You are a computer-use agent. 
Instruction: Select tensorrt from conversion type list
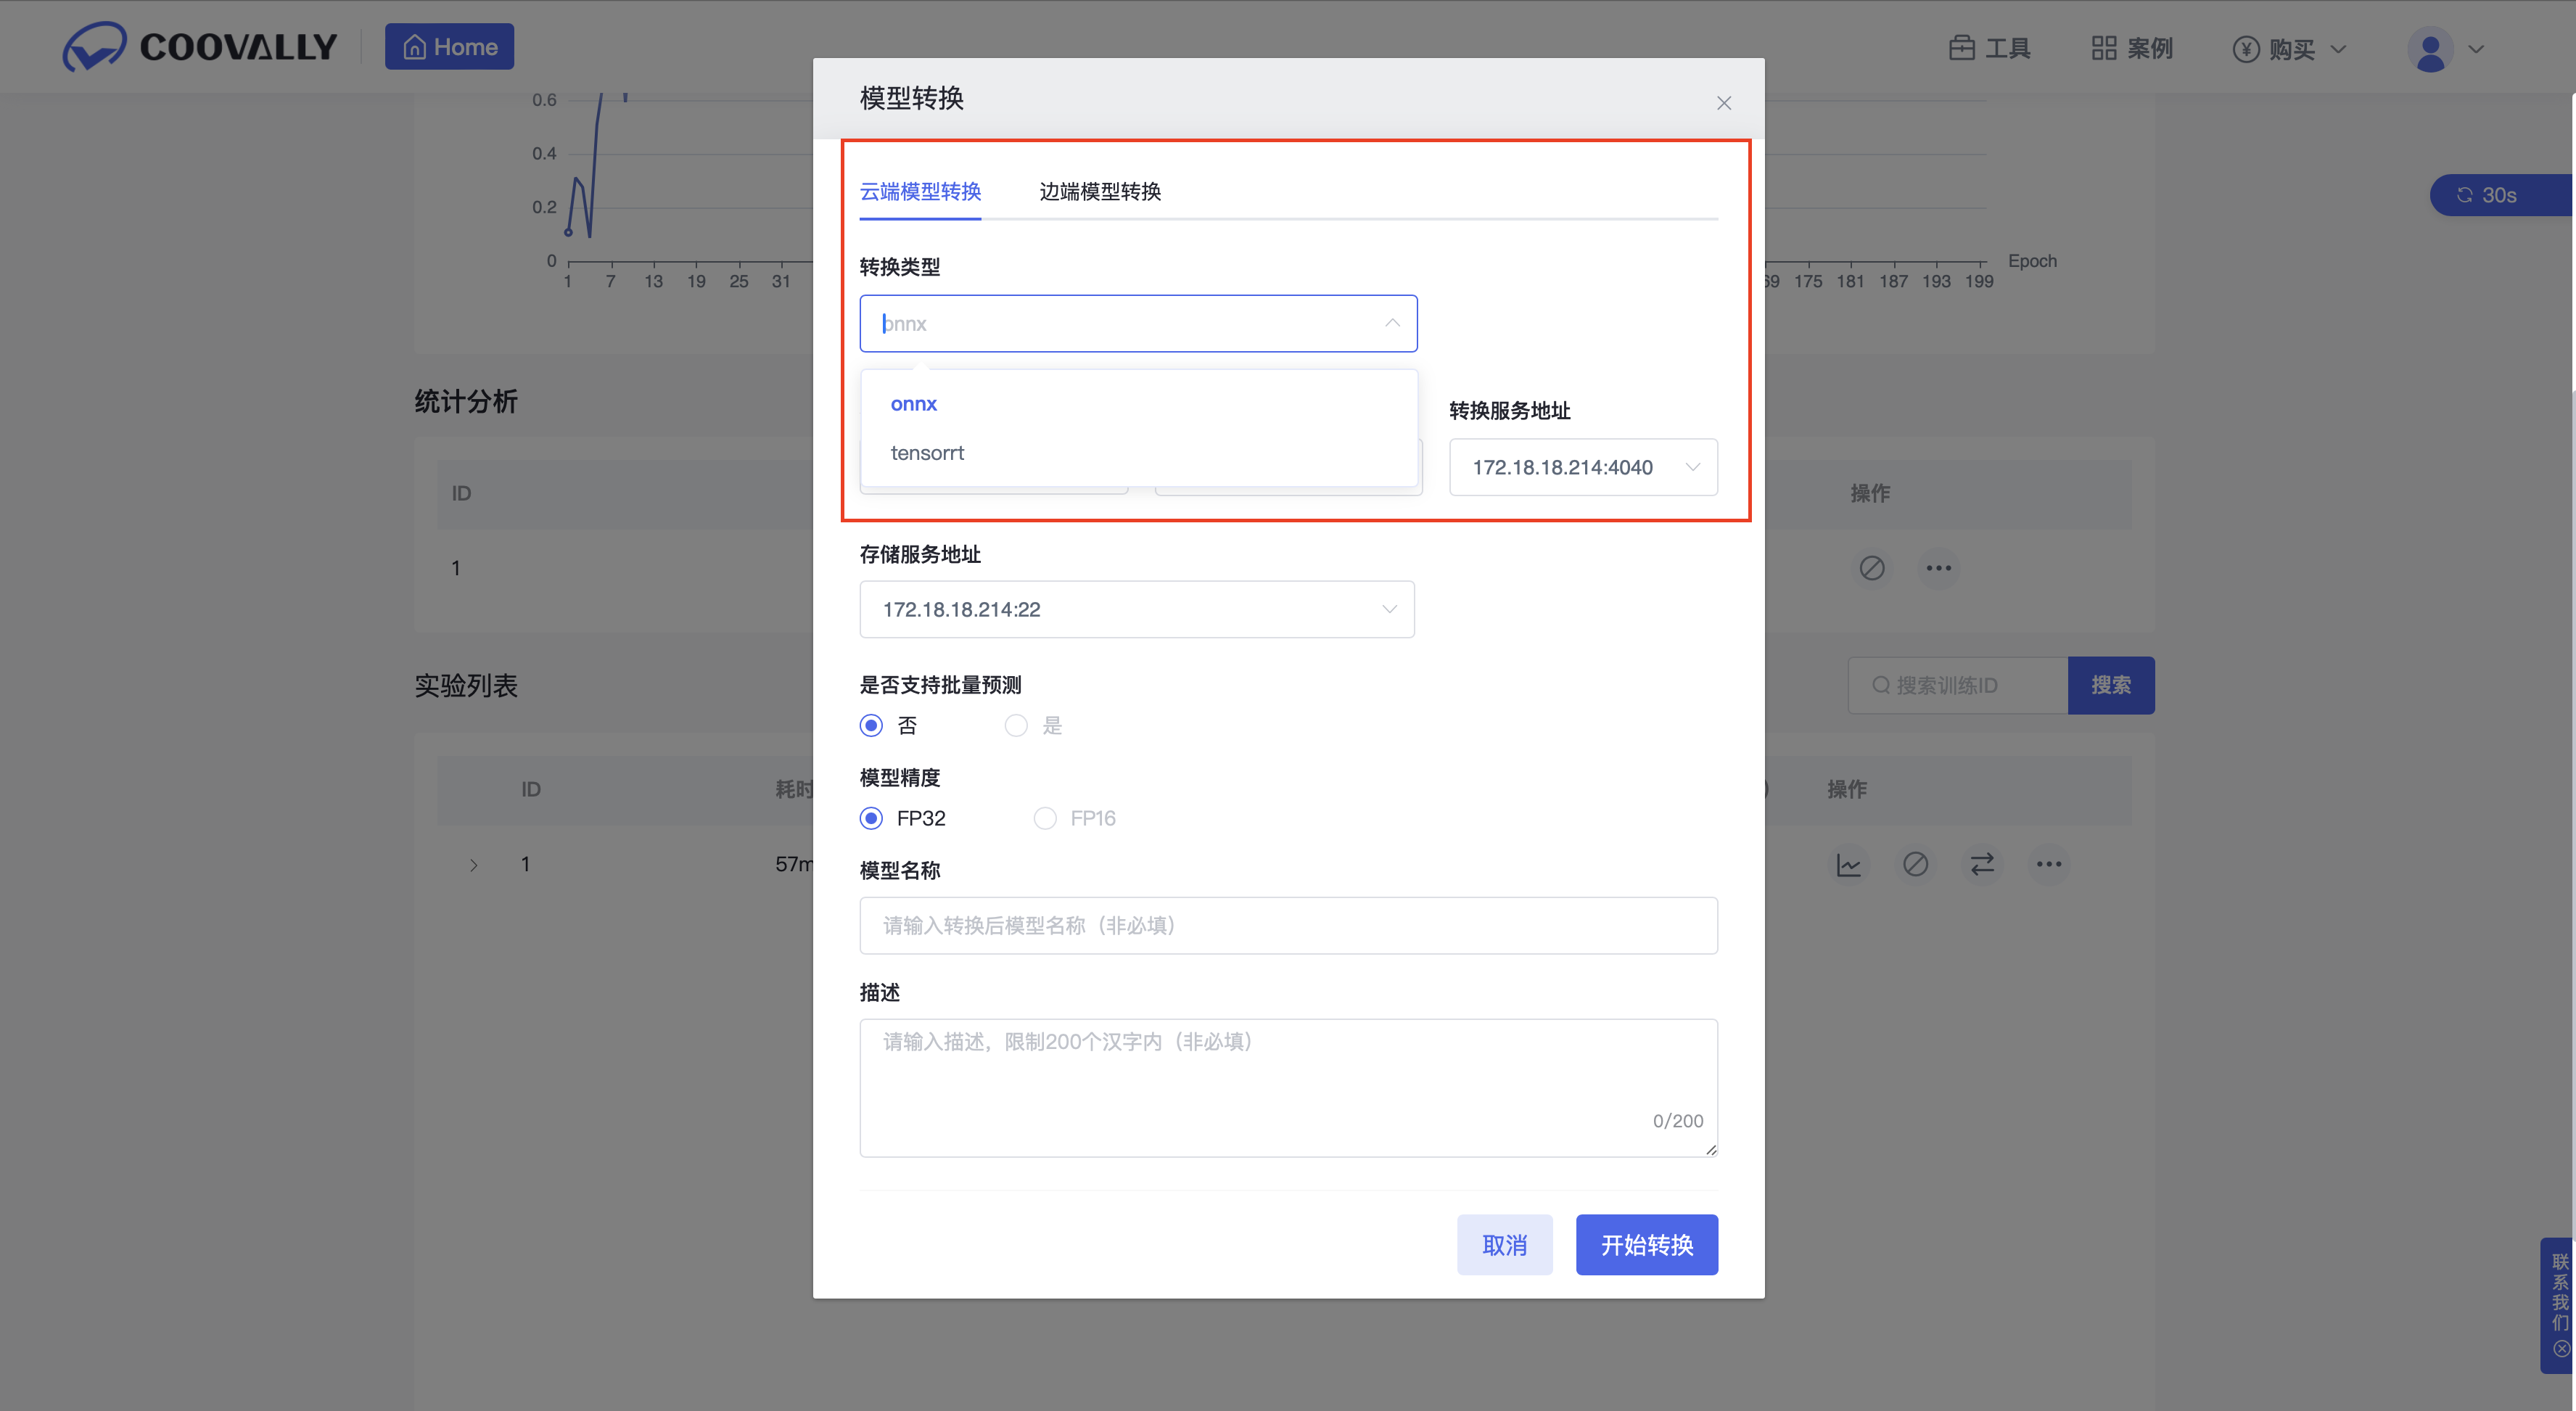927,453
